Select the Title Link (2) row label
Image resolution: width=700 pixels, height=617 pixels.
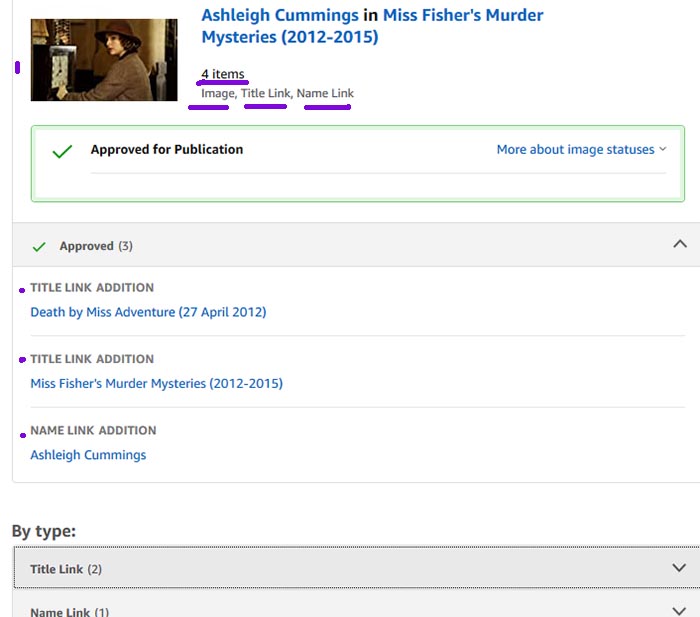coord(66,569)
